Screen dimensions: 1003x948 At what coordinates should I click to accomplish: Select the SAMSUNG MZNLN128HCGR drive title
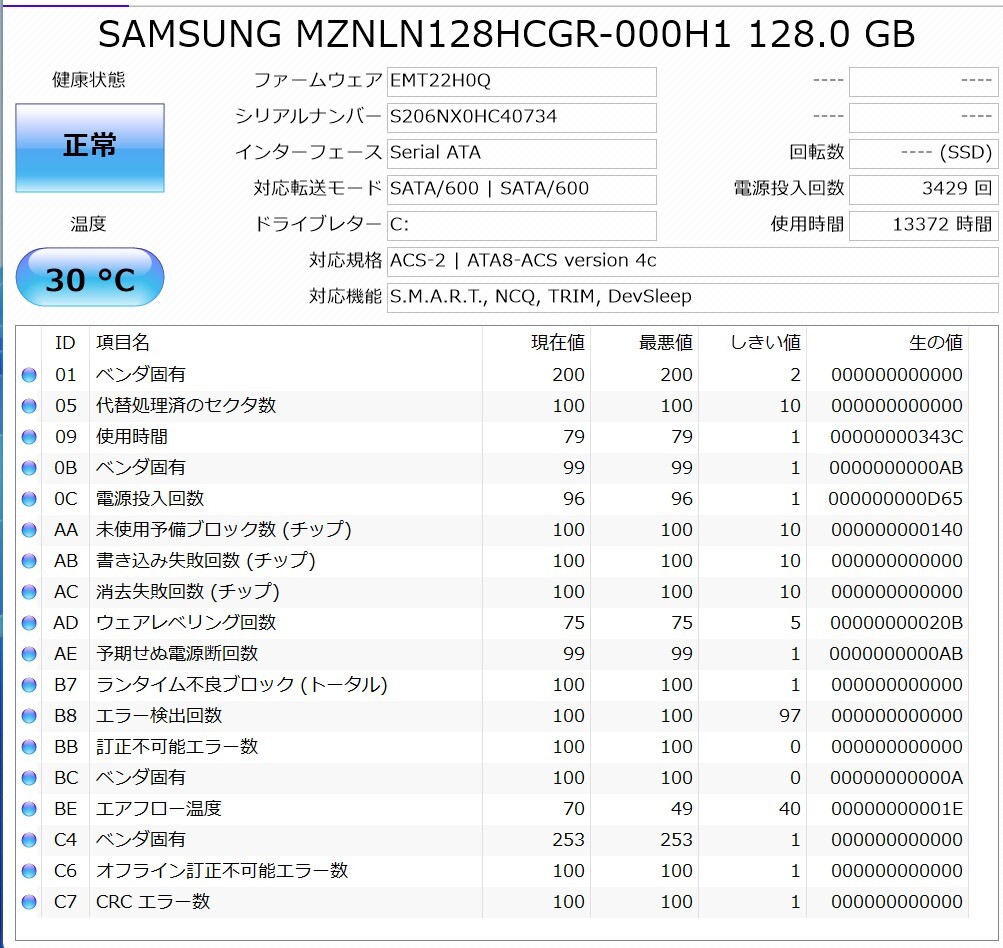(x=501, y=33)
